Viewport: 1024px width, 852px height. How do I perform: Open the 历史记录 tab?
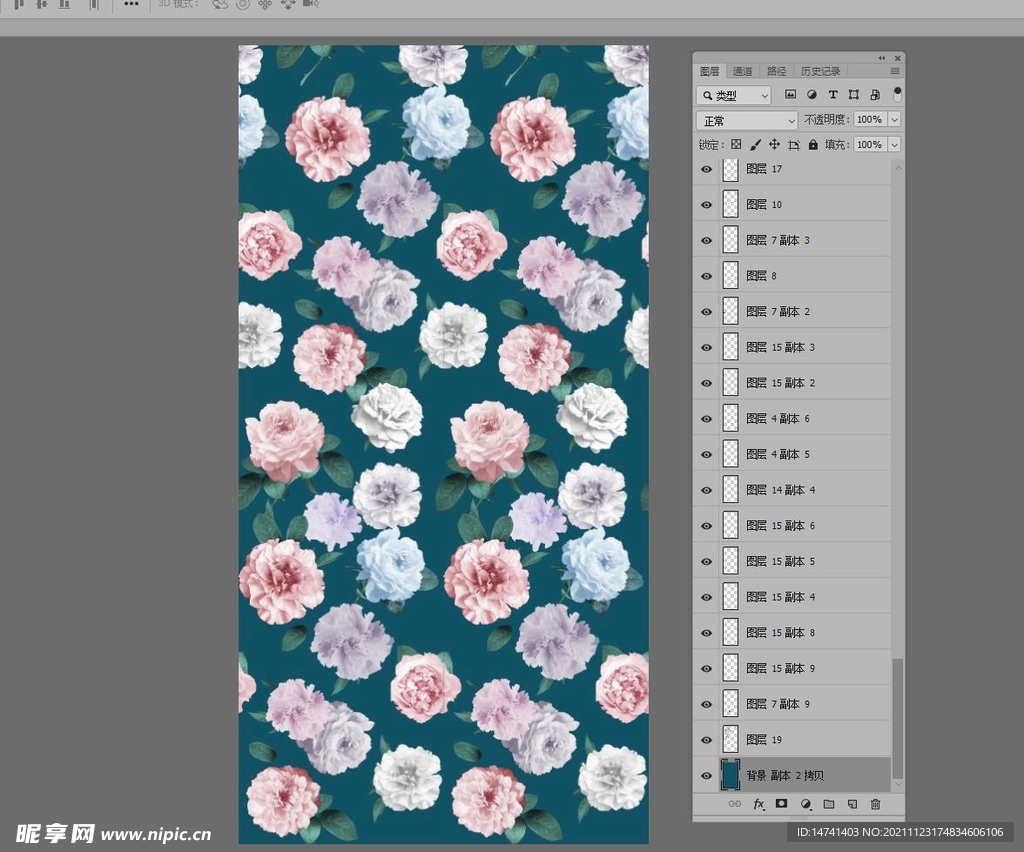[x=820, y=71]
